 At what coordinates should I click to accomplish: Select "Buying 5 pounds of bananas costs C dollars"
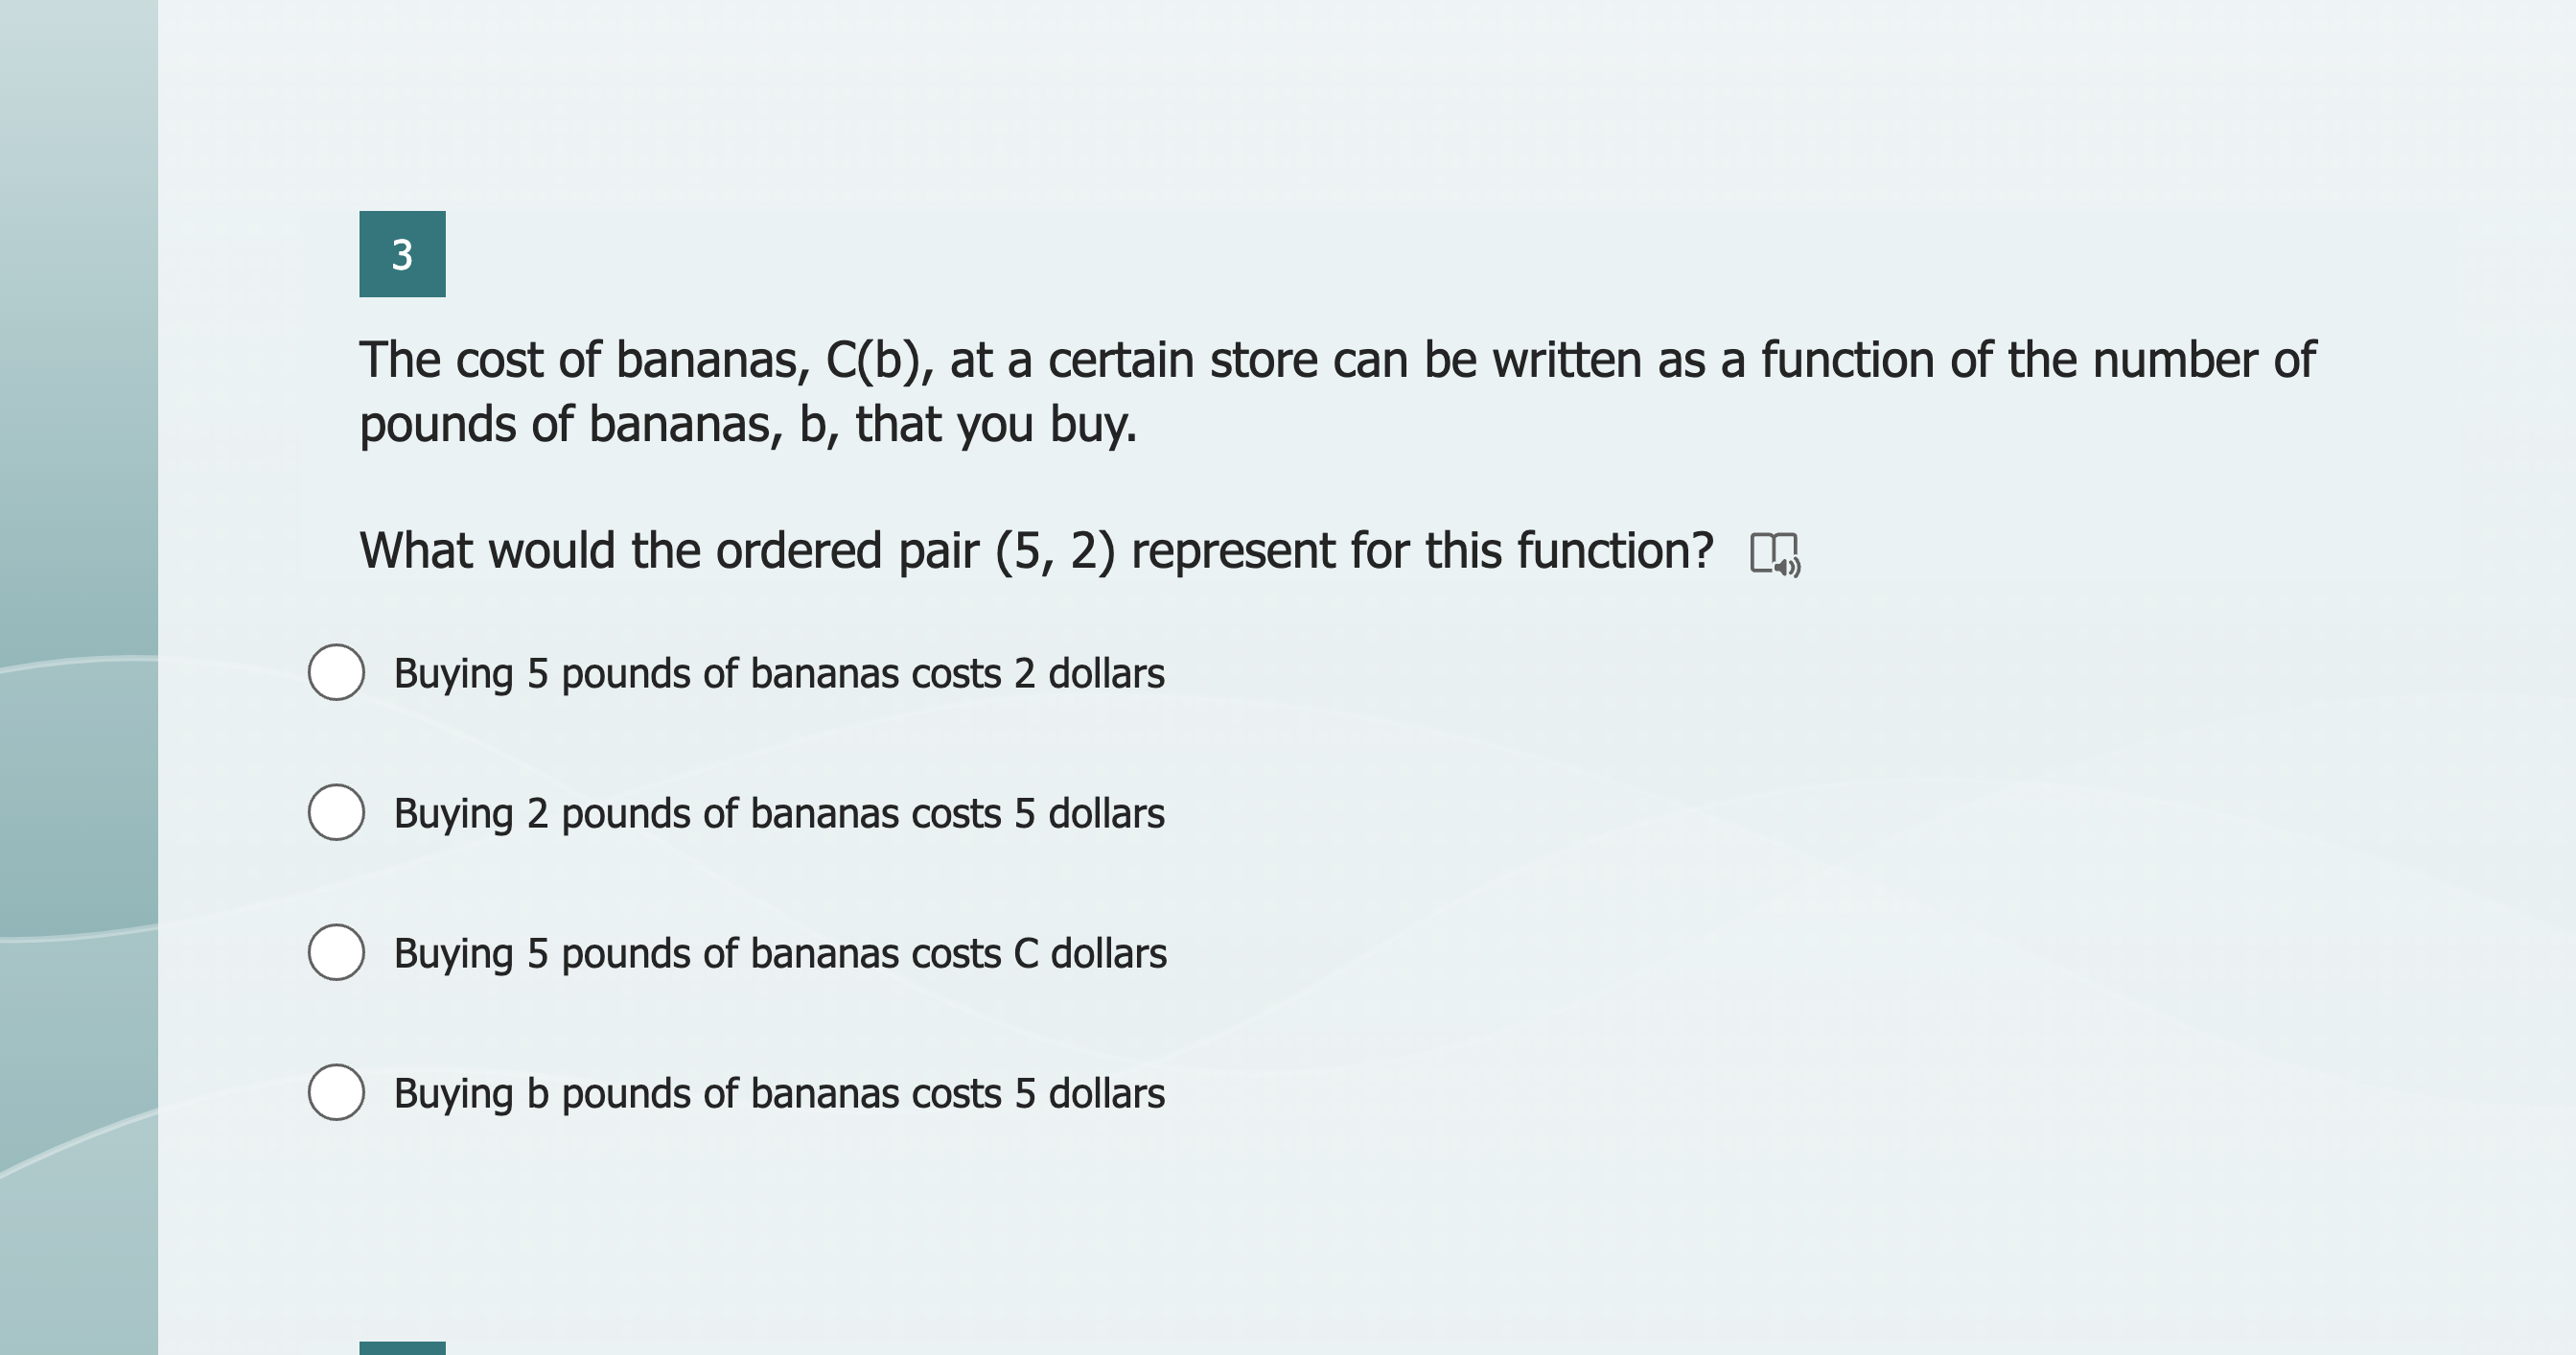click(x=337, y=953)
